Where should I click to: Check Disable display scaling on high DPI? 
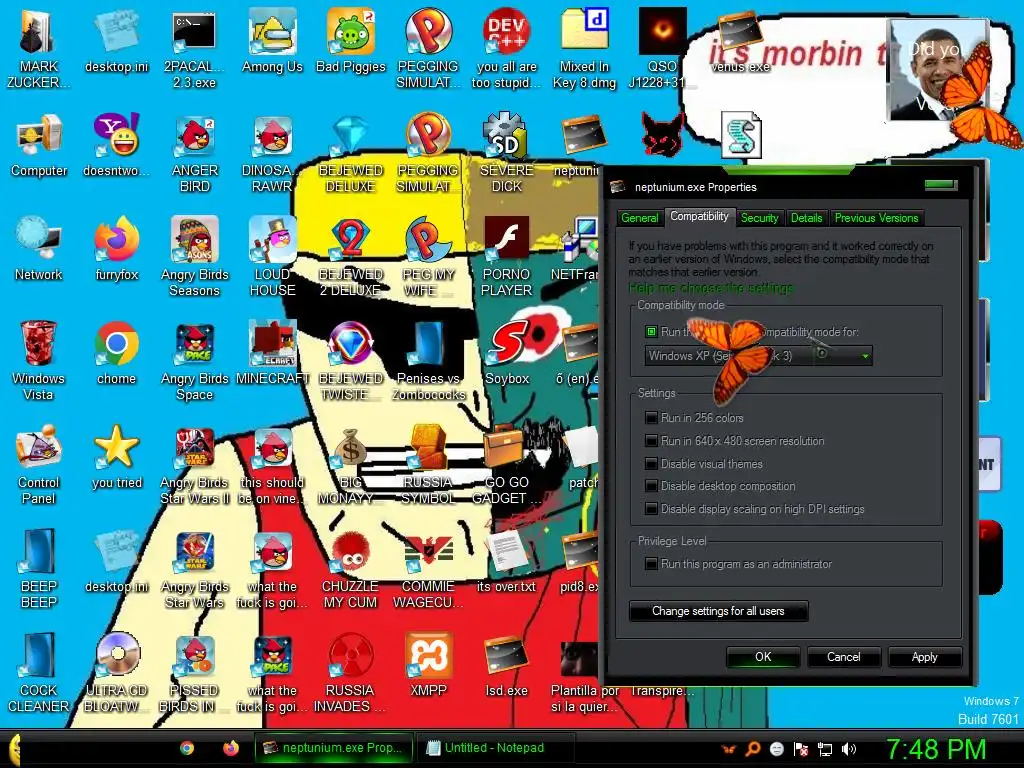coord(651,509)
